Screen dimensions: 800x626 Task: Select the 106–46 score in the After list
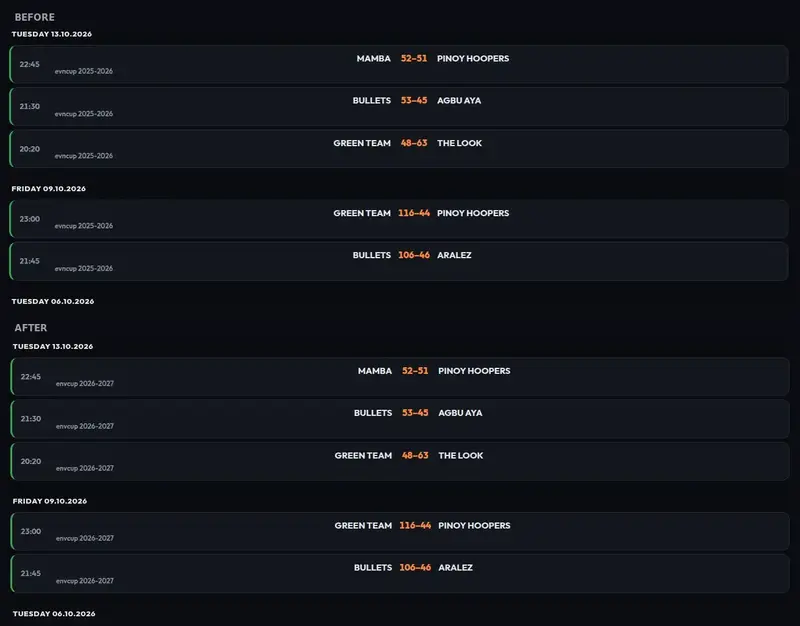coord(415,567)
